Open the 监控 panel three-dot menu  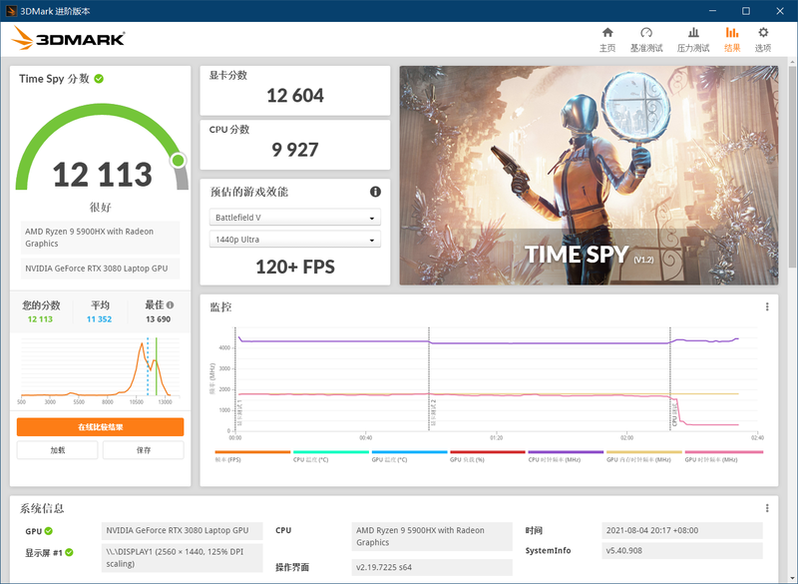coord(767,307)
